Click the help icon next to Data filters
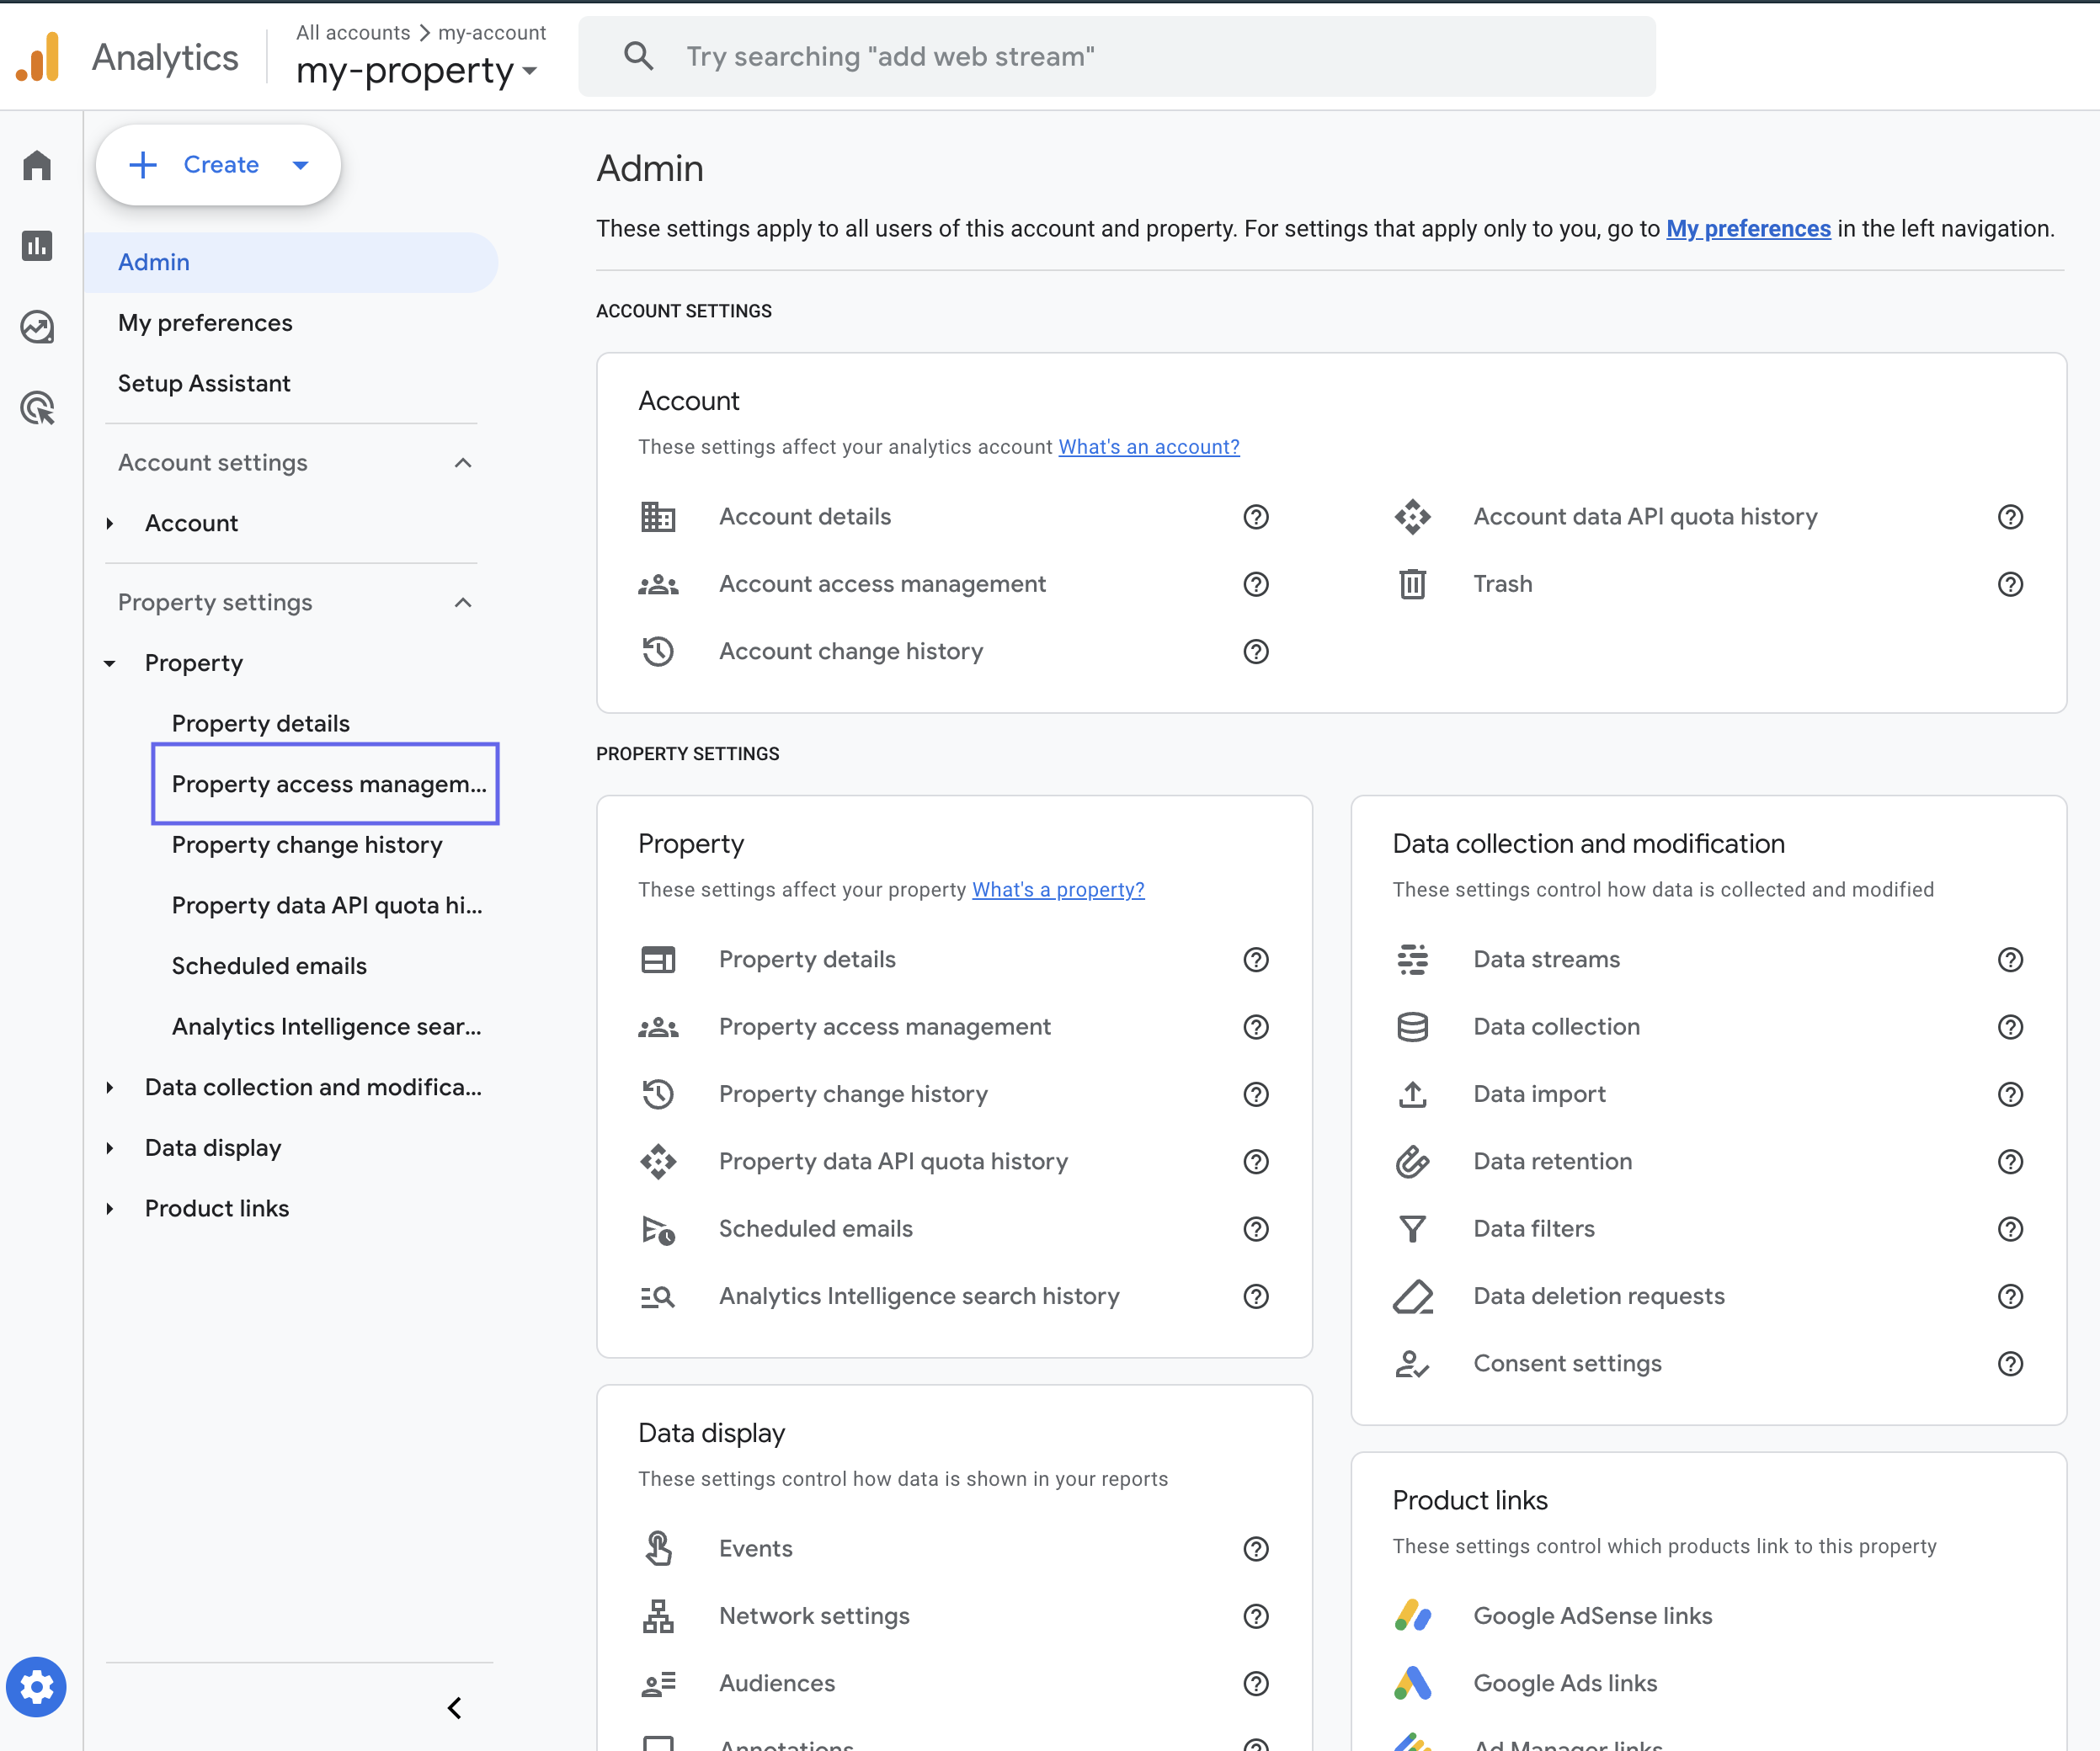Image resolution: width=2100 pixels, height=1751 pixels. pyautogui.click(x=2011, y=1229)
